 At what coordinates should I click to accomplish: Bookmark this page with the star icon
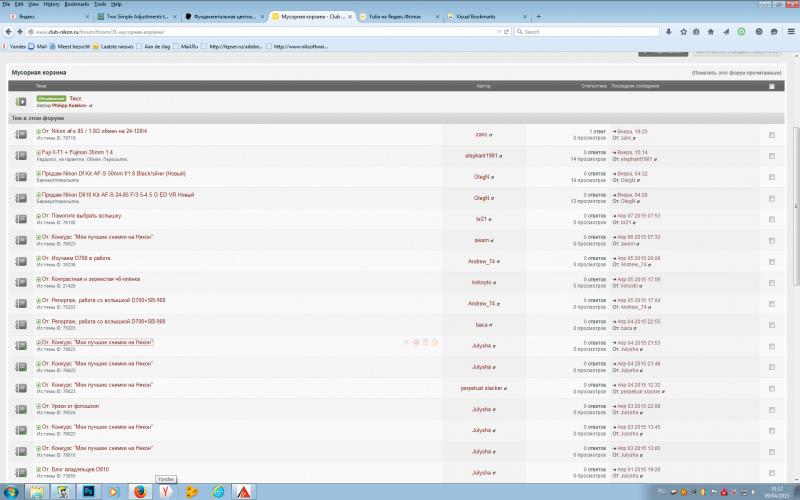tap(683, 32)
